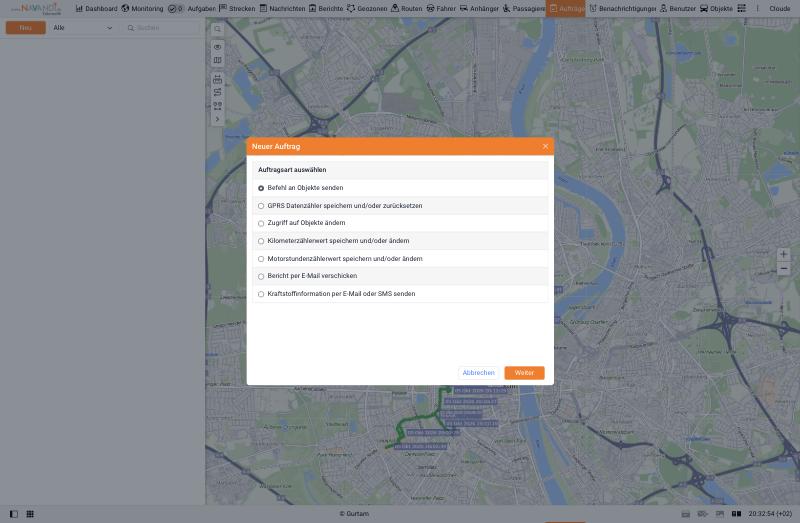Open the Fahrer tab

click(x=441, y=9)
